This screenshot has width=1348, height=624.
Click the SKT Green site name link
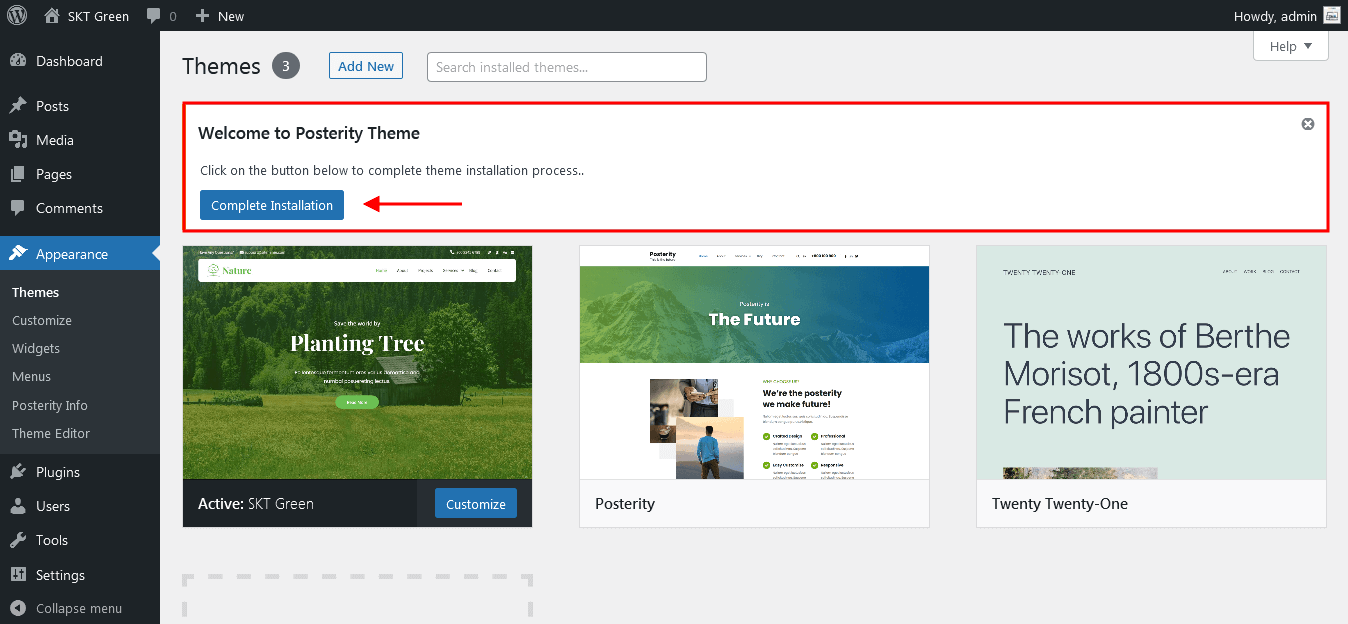tap(98, 16)
